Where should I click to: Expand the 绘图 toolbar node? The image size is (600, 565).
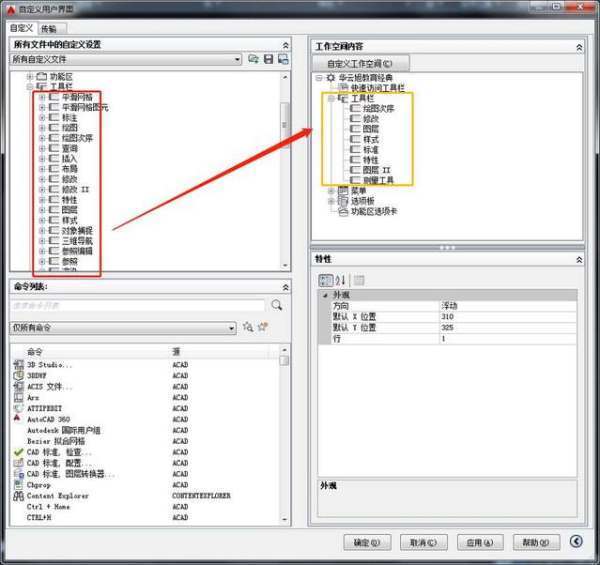[x=42, y=128]
